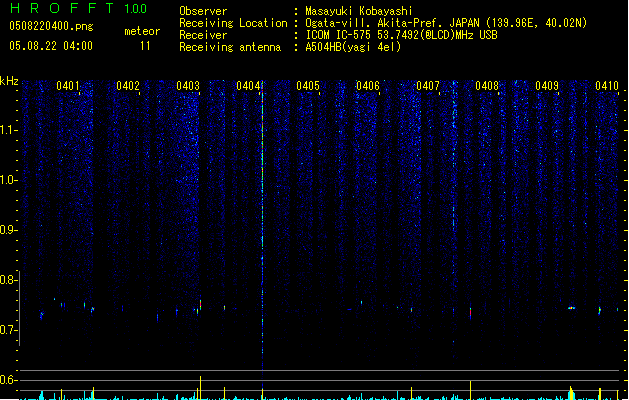The width and height of the screenshot is (629, 400).
Task: Select the ICOM IC-575 receiver description
Action: [401, 35]
